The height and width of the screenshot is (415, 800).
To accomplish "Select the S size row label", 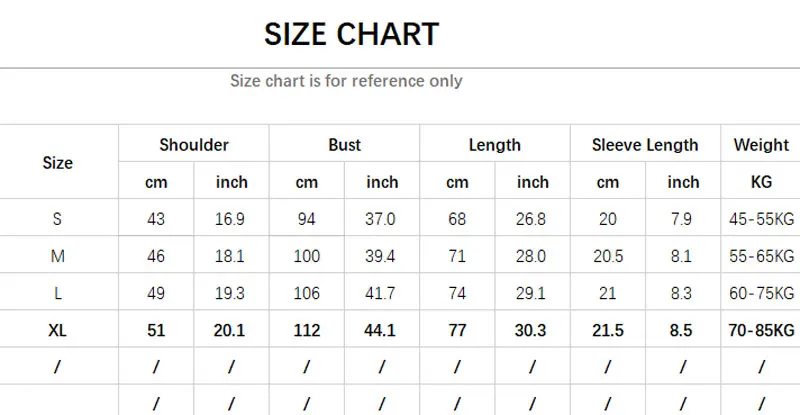I will coord(58,219).
